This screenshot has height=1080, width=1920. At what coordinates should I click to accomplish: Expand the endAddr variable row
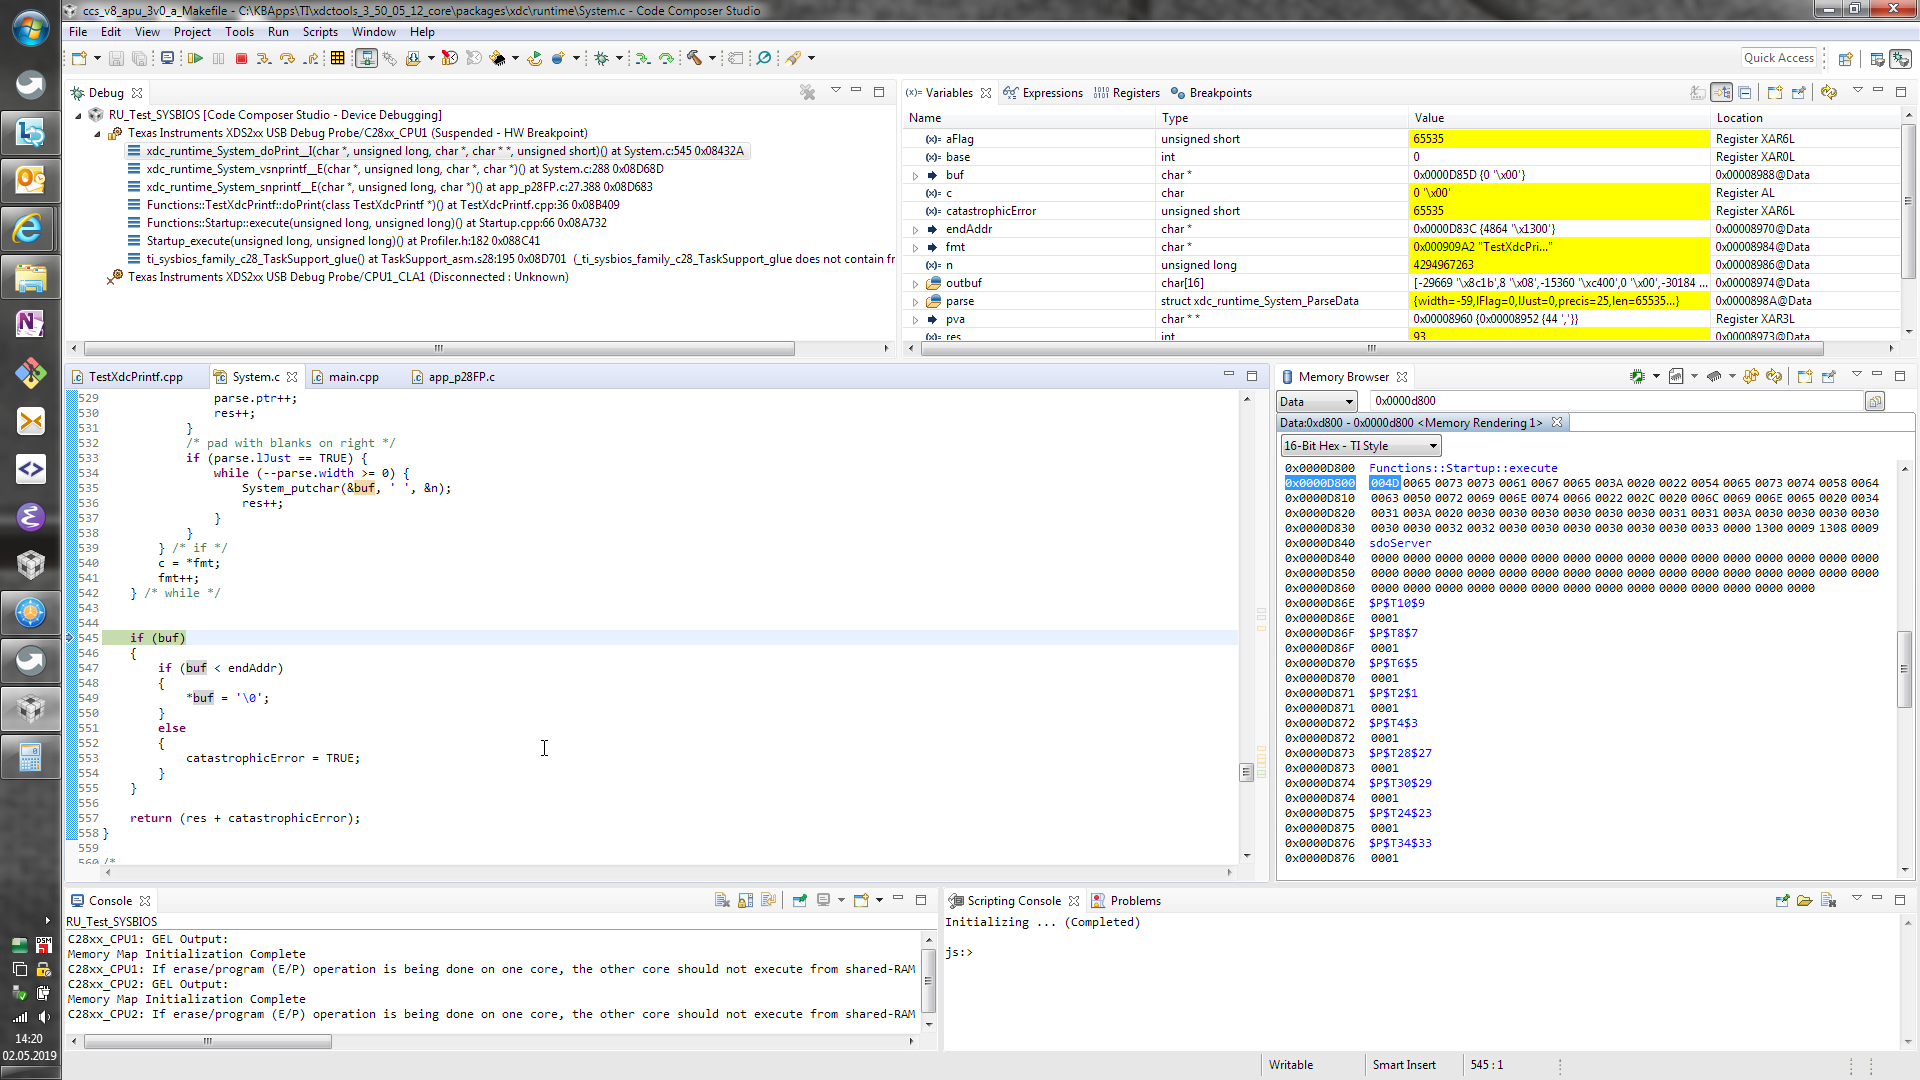coord(915,230)
